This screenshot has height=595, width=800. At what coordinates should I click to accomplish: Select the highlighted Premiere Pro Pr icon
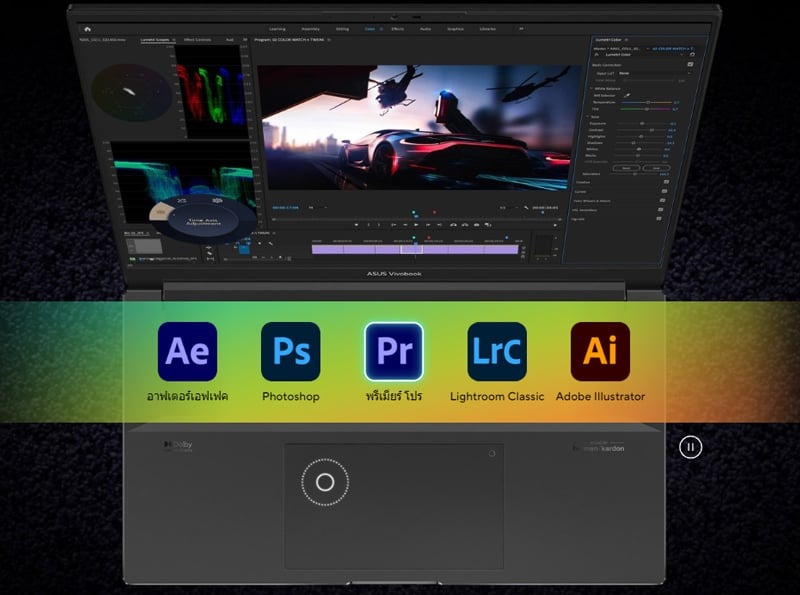coord(394,351)
